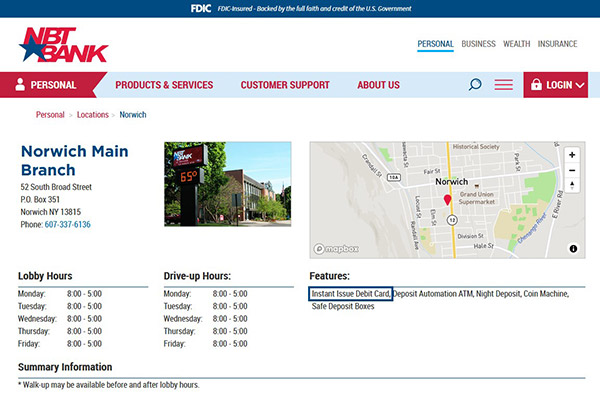Select the Insurance section
Viewport: 600px width, 408px height.
557,44
